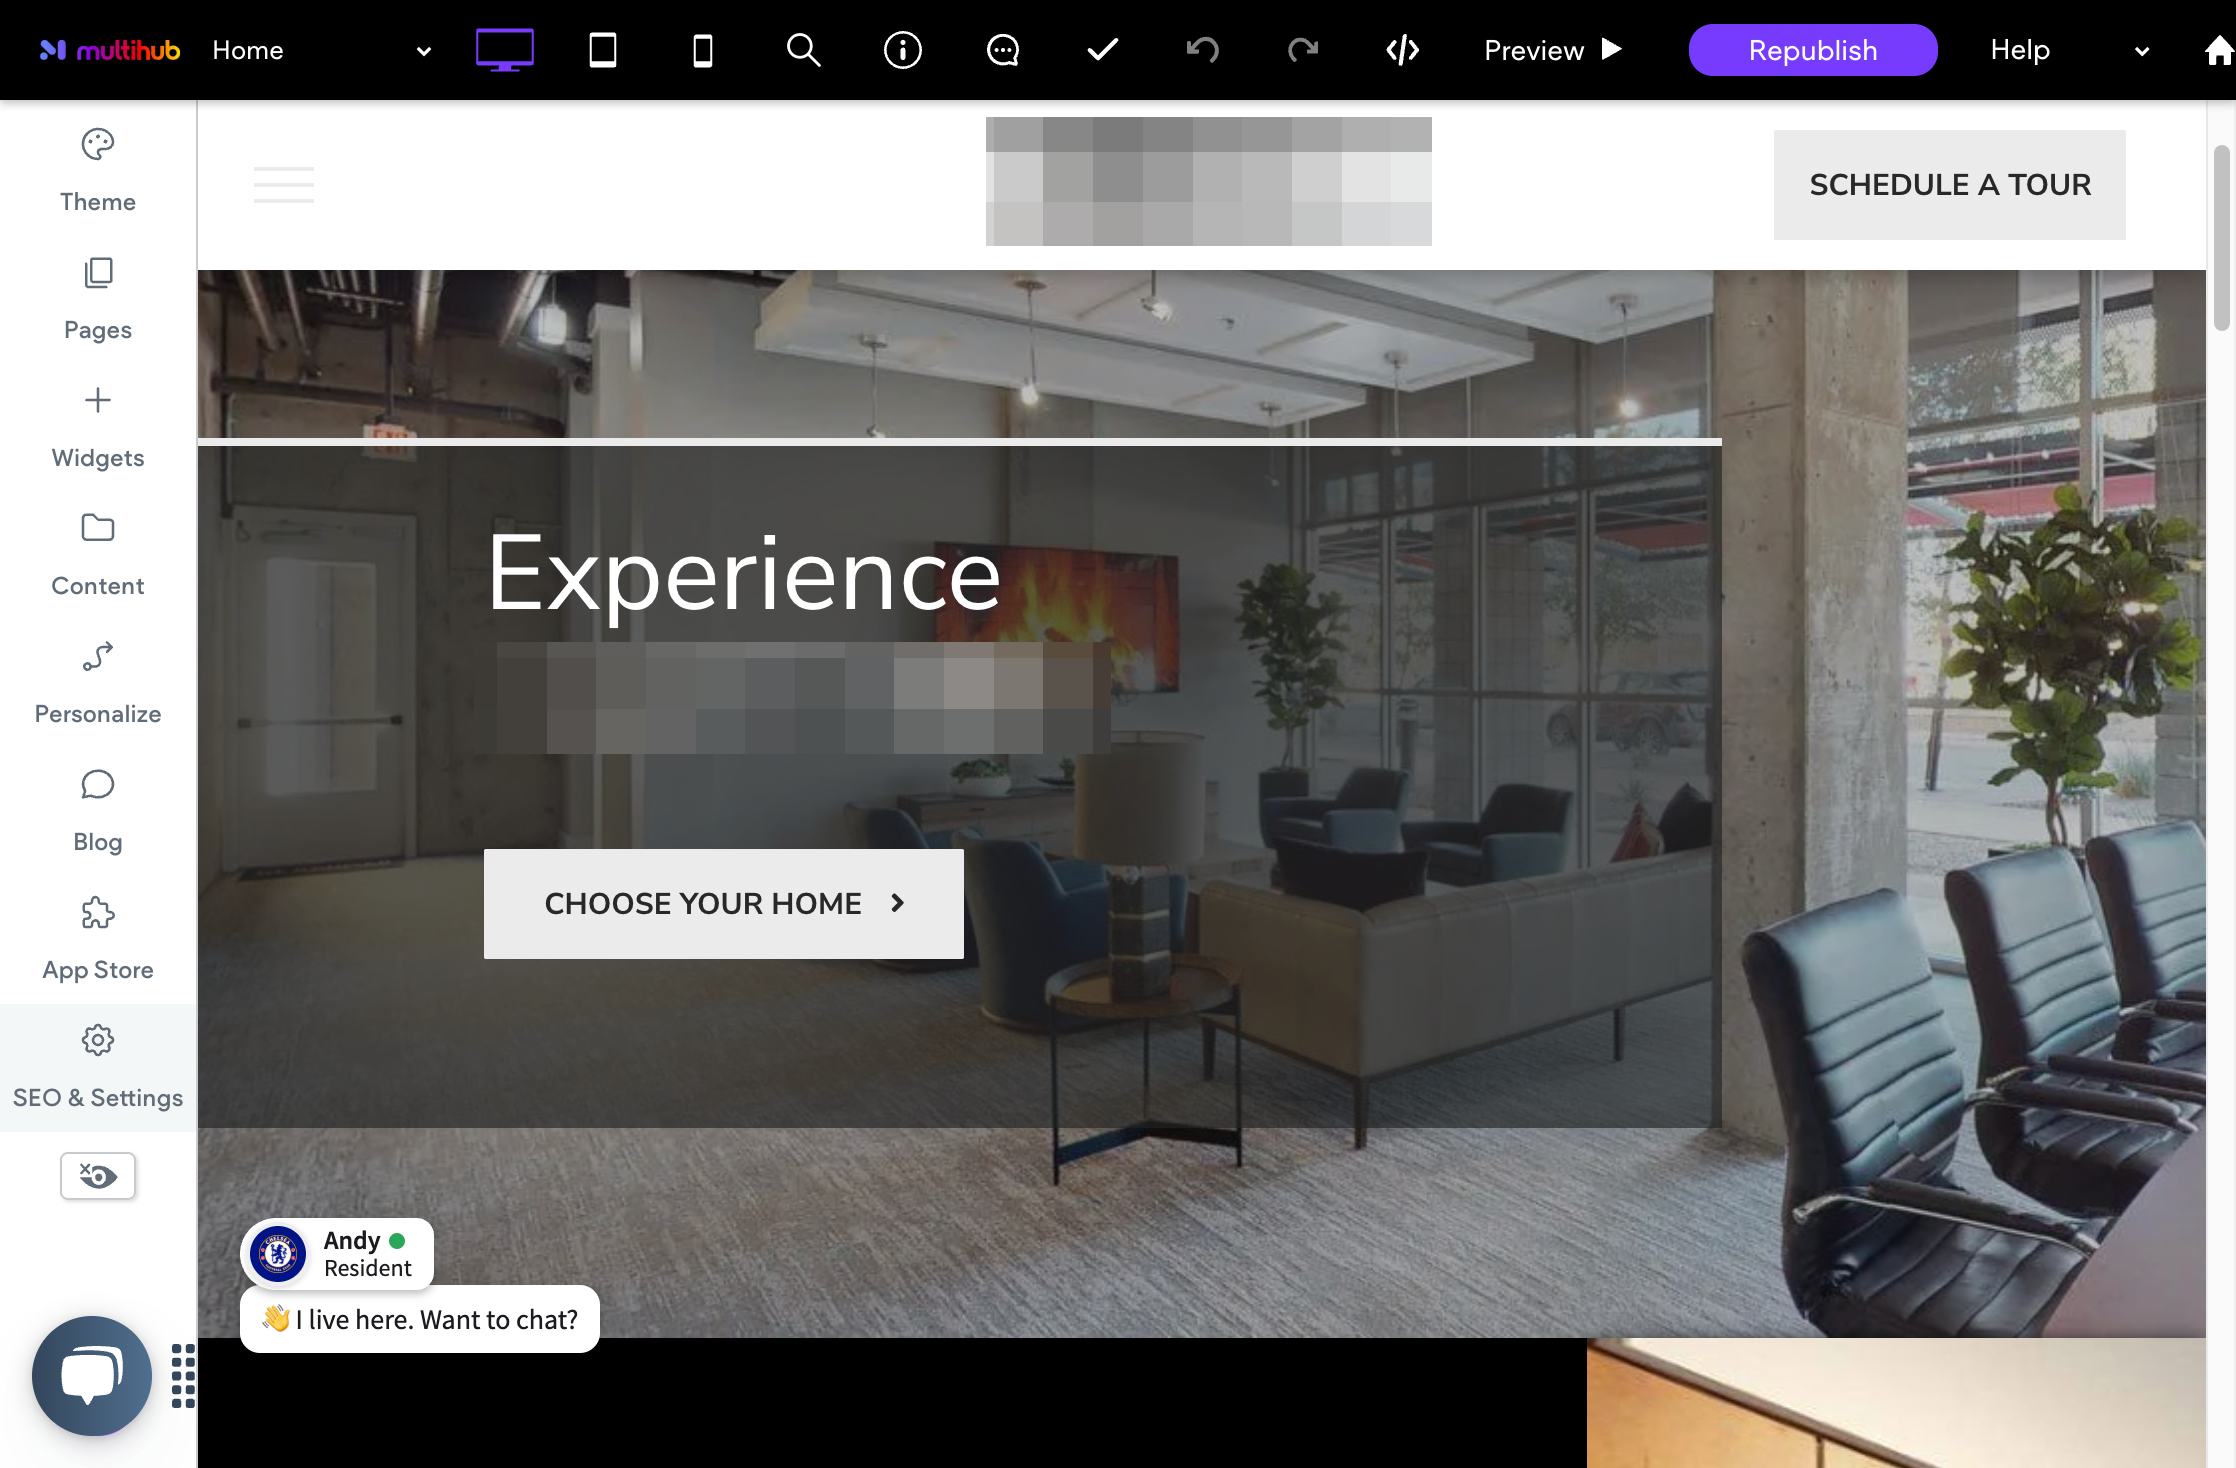2236x1468 pixels.
Task: Open the Personalize panel
Action: pos(98,682)
